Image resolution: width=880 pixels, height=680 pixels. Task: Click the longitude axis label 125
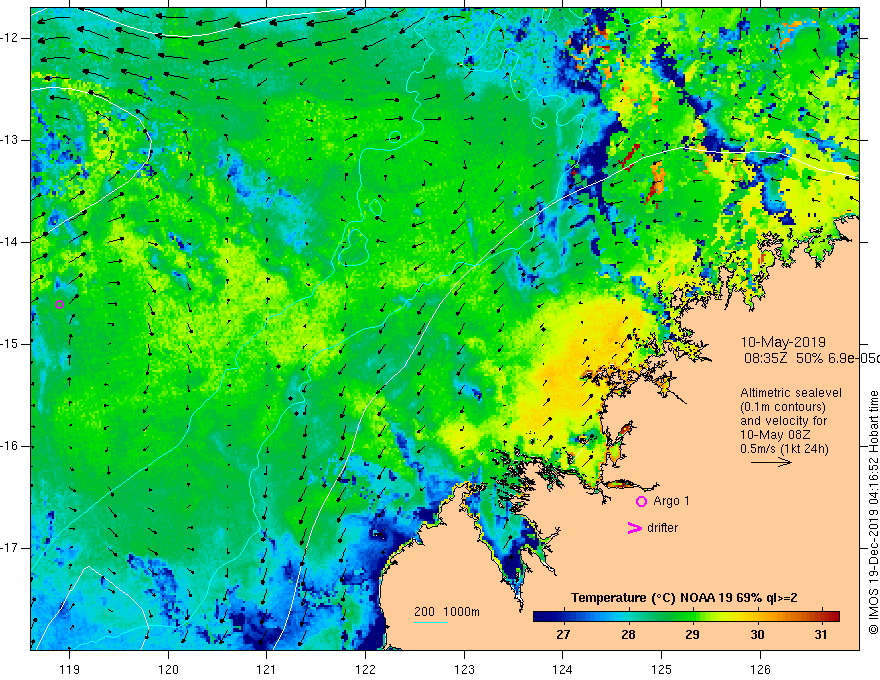pyautogui.click(x=662, y=669)
